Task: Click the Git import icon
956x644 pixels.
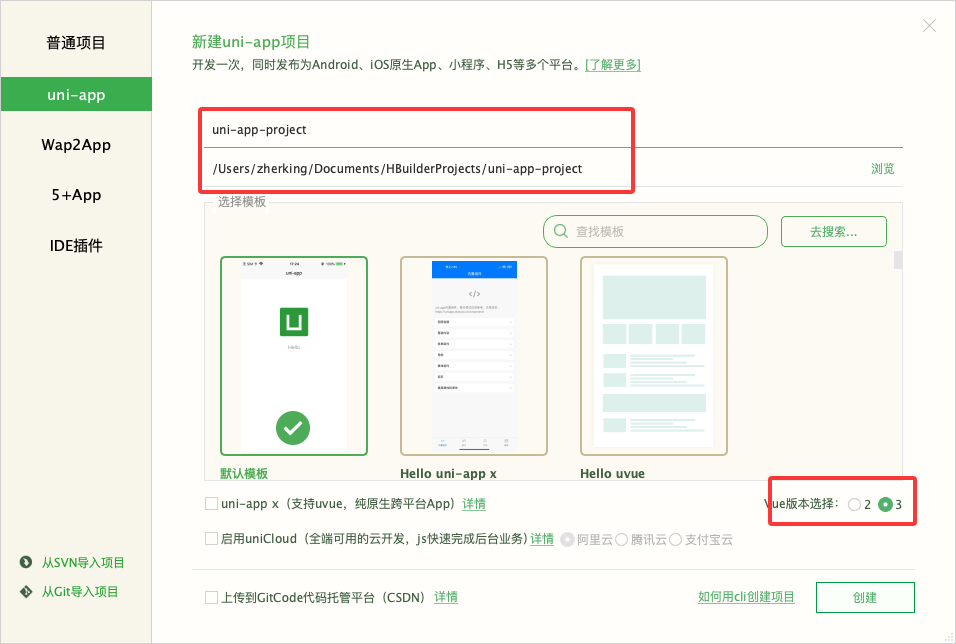Action: (x=26, y=592)
